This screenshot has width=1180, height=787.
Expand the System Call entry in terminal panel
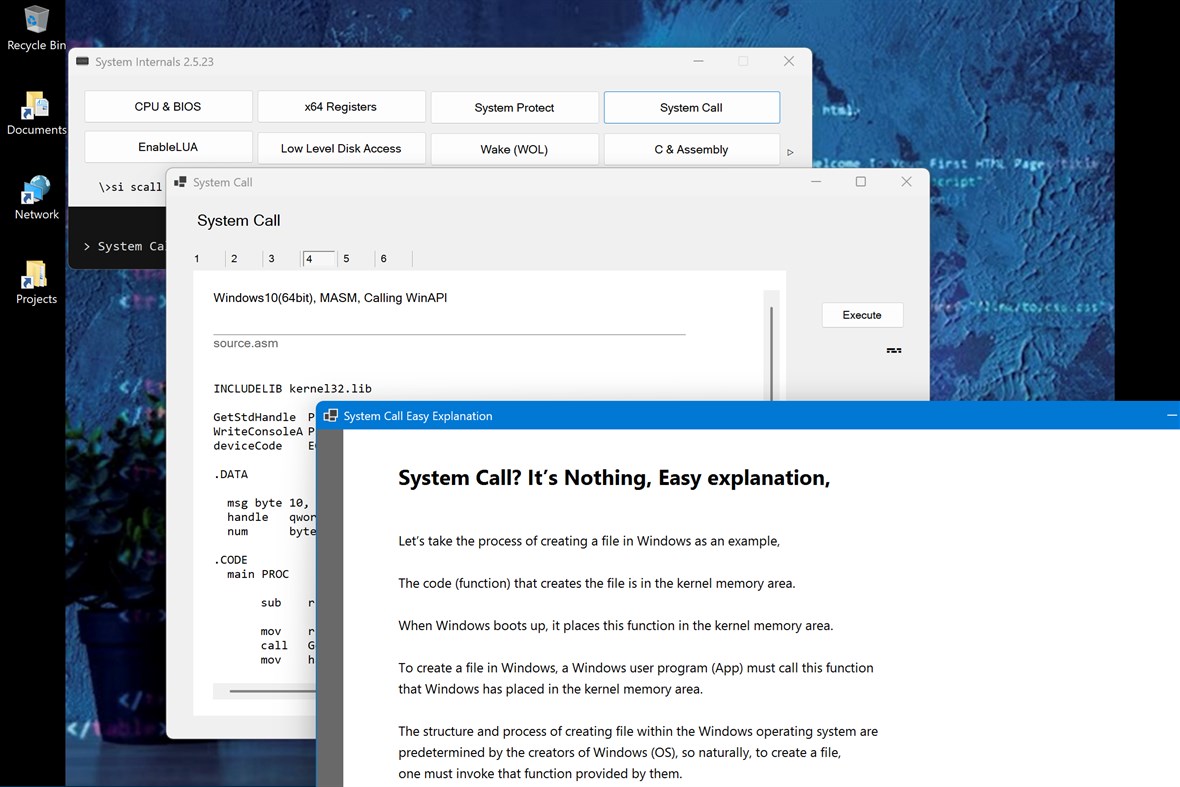pyautogui.click(x=86, y=246)
